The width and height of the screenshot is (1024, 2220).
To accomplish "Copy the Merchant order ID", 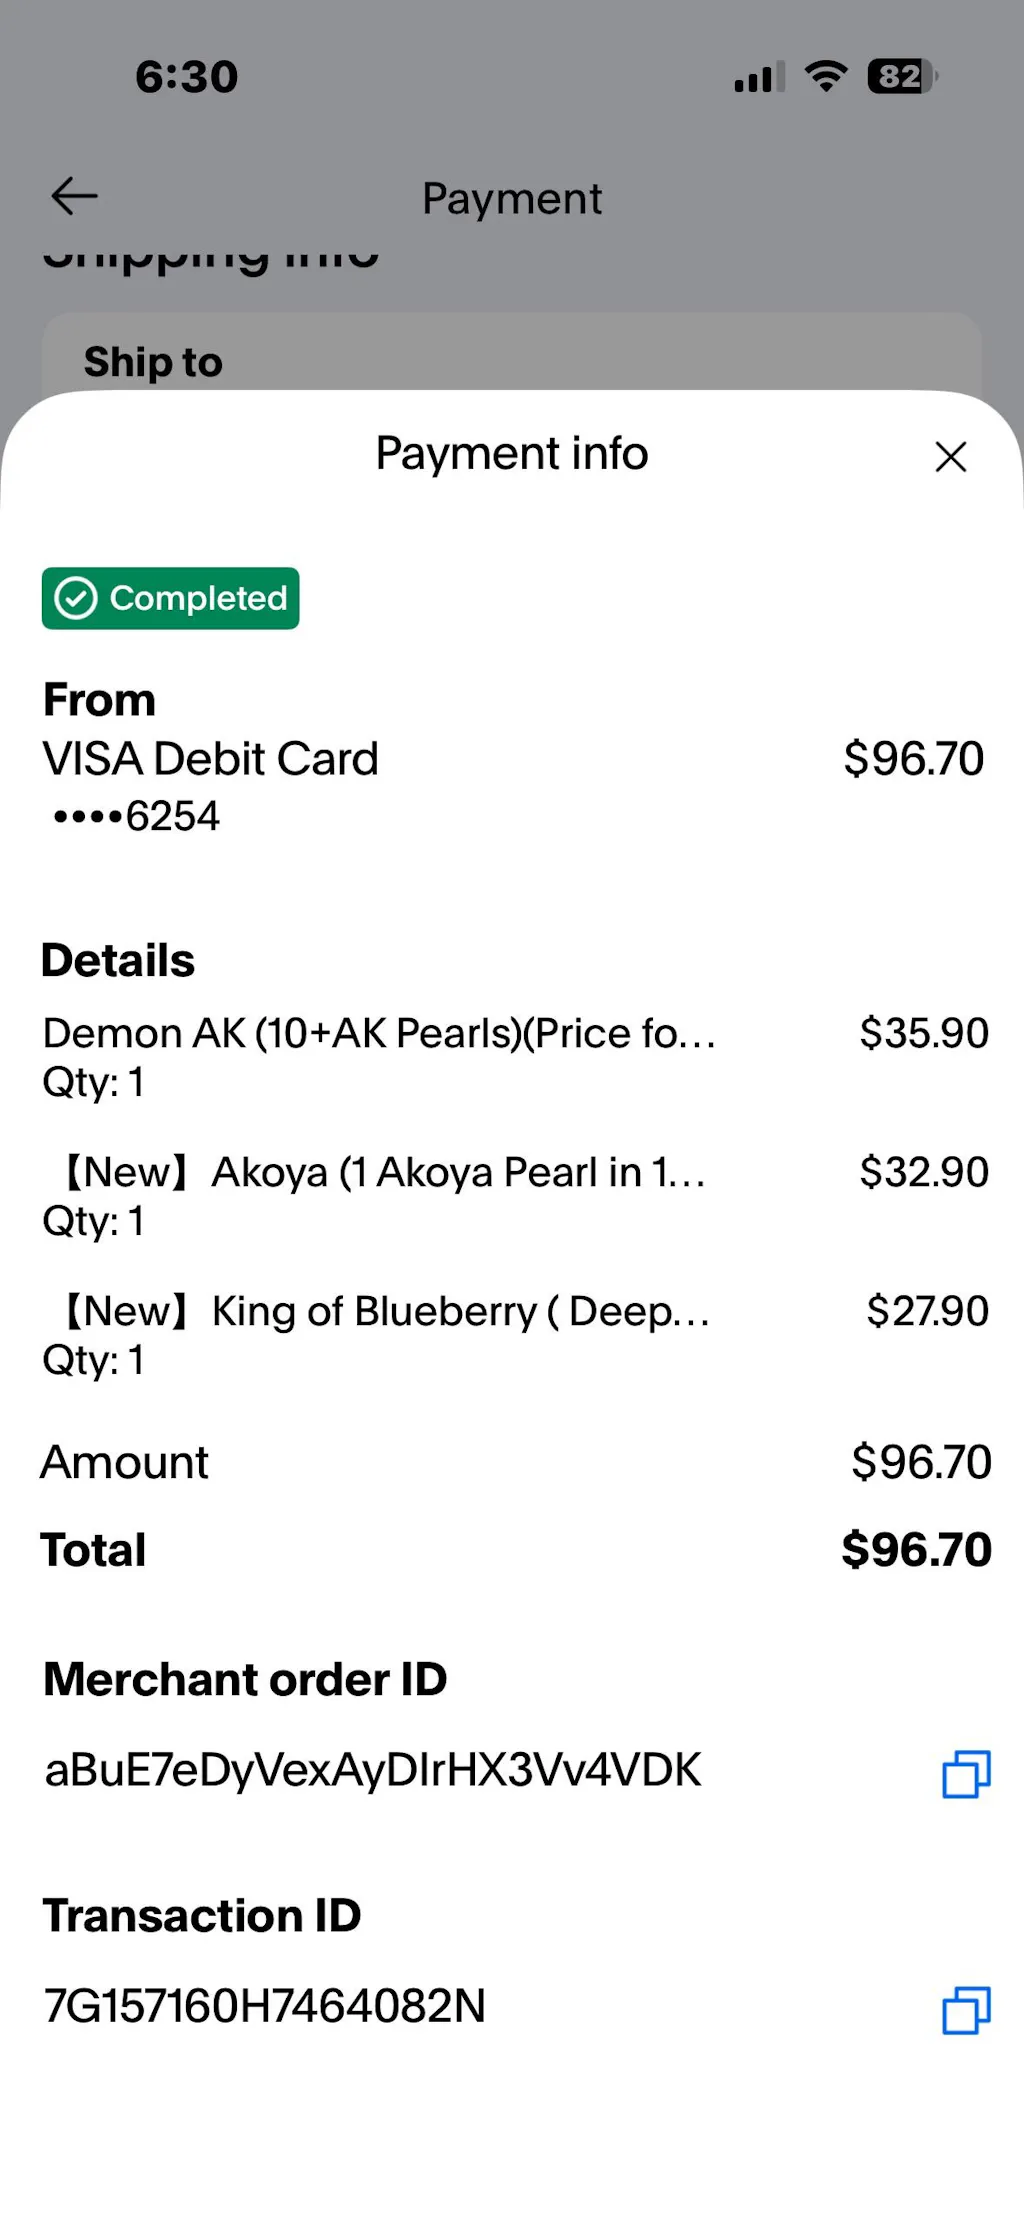I will tap(966, 1774).
